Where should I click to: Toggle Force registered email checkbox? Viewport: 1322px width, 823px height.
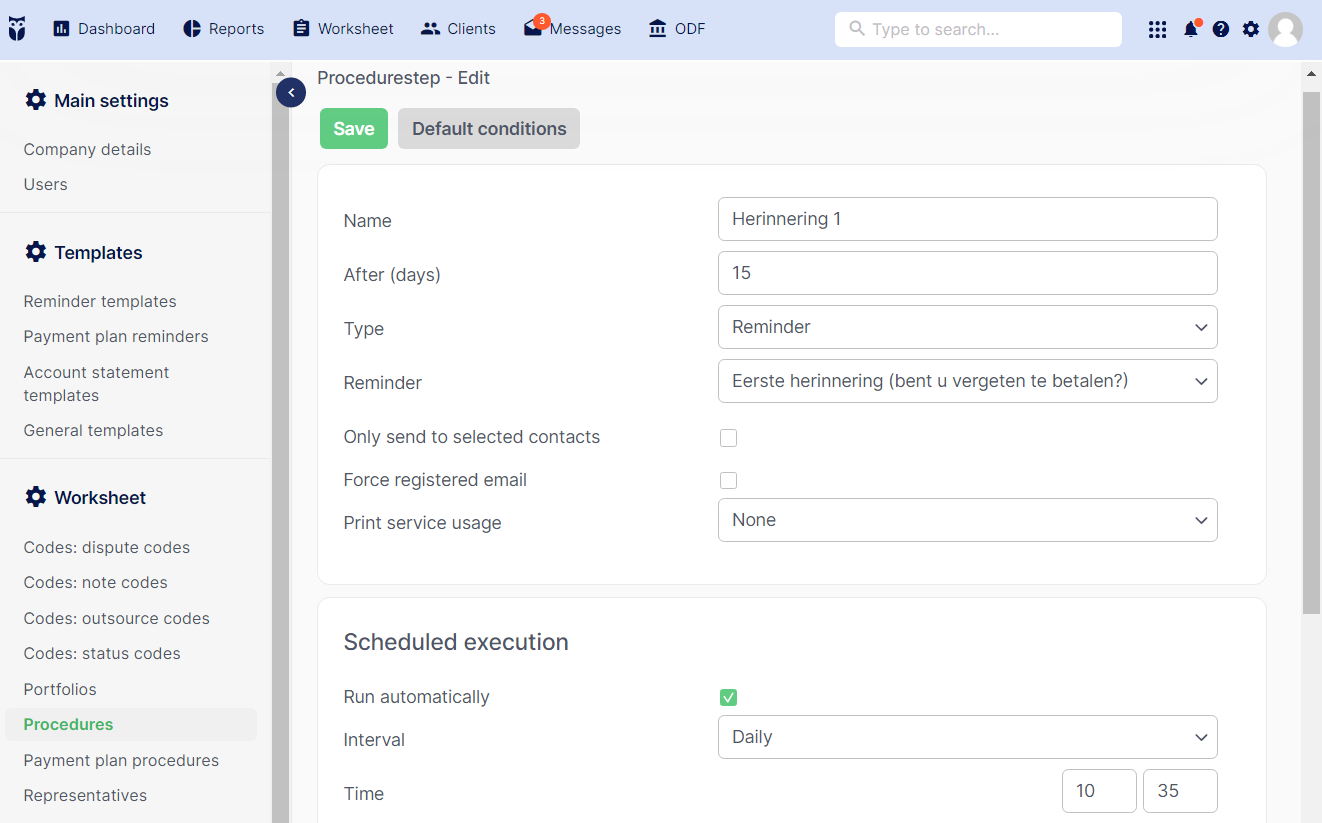tap(729, 481)
